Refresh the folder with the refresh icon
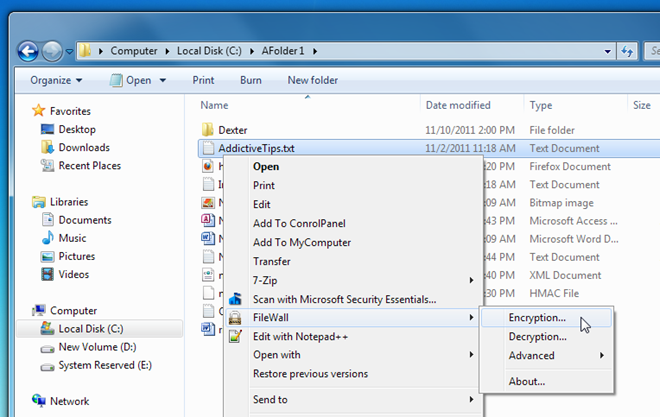This screenshot has width=660, height=417. pos(627,51)
